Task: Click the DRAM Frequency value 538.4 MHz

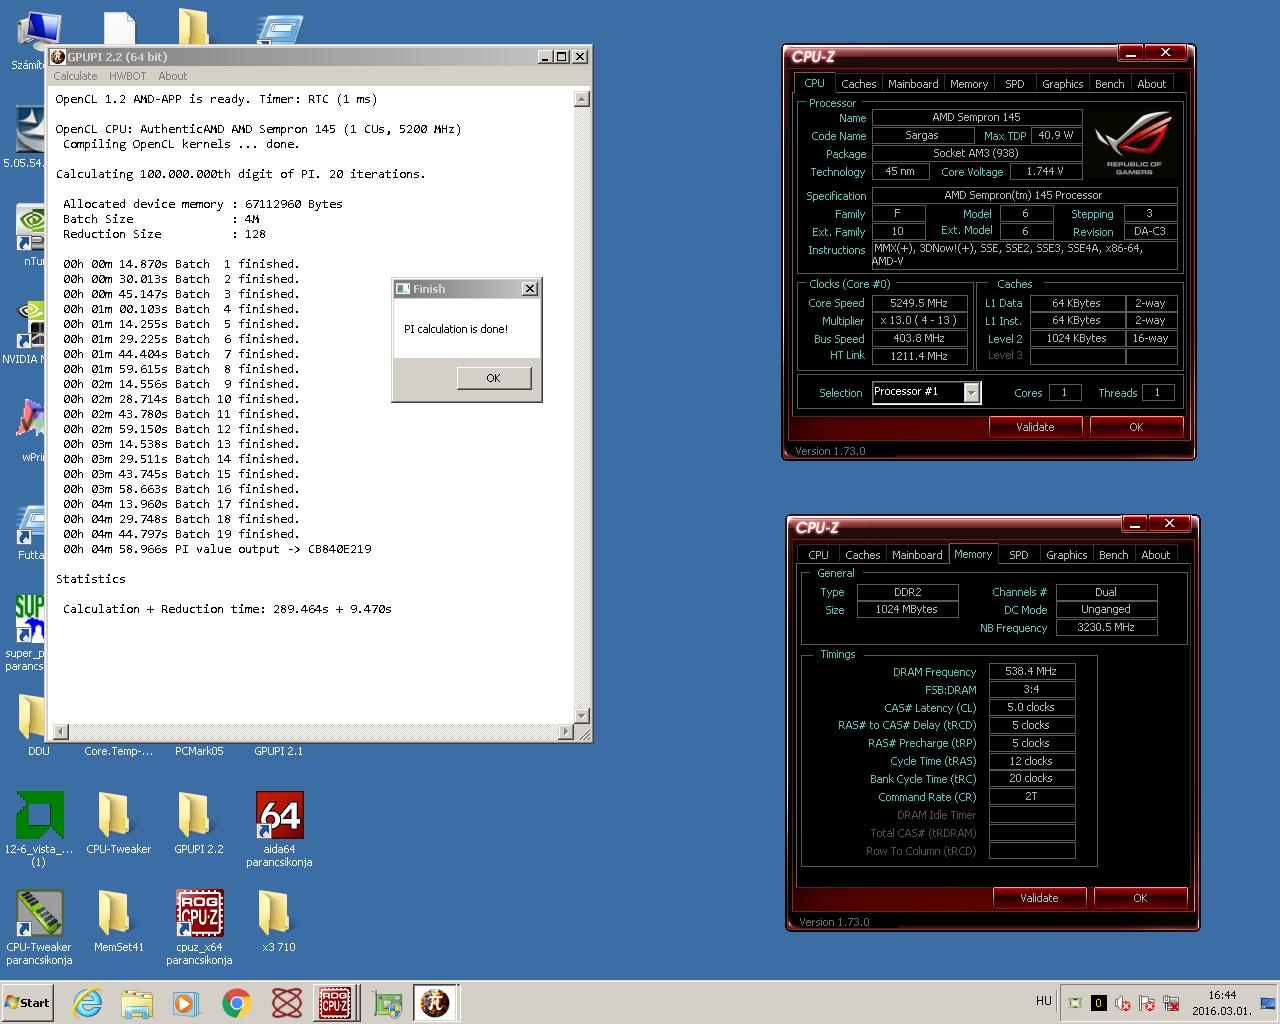Action: (x=1031, y=672)
